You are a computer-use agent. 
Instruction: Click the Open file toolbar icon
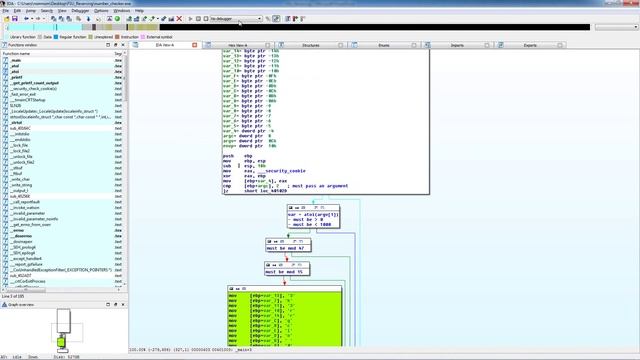[x=7, y=19]
